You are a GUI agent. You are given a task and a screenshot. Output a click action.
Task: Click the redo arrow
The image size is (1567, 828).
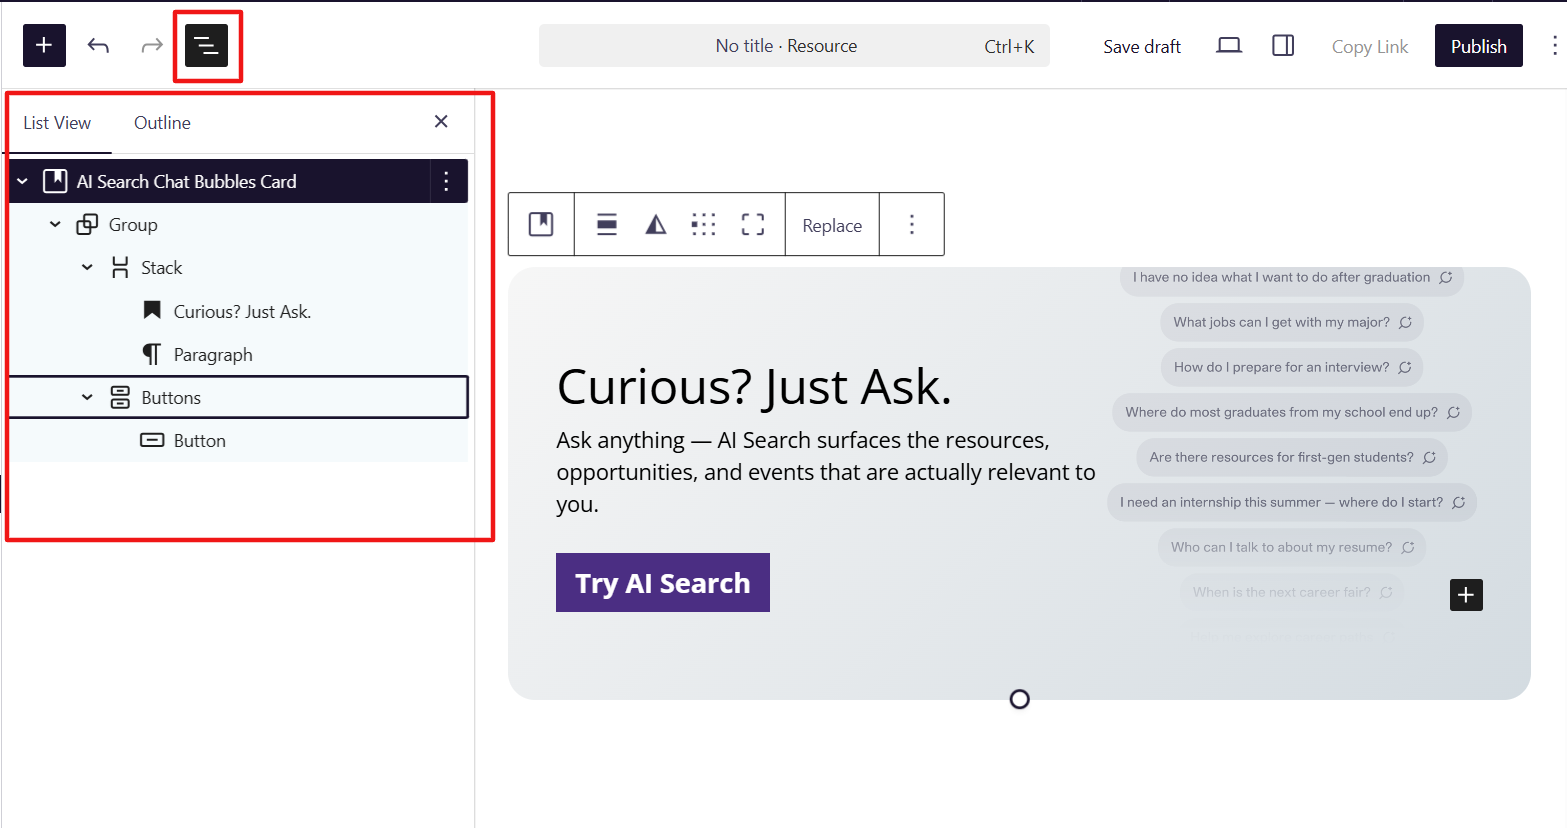click(x=152, y=45)
